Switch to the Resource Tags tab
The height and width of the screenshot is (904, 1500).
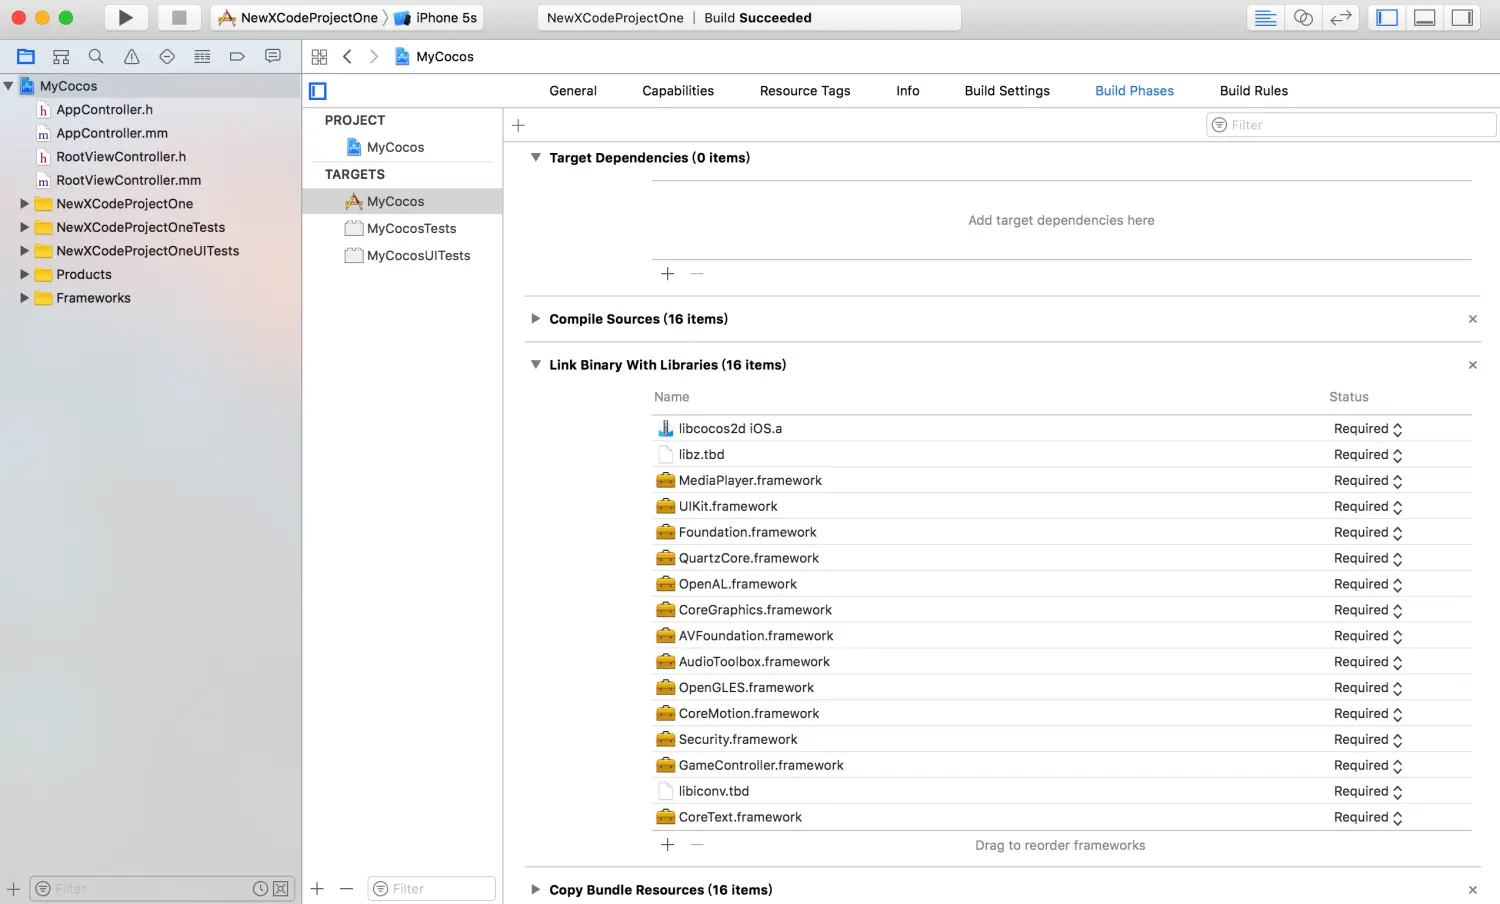[x=805, y=91]
